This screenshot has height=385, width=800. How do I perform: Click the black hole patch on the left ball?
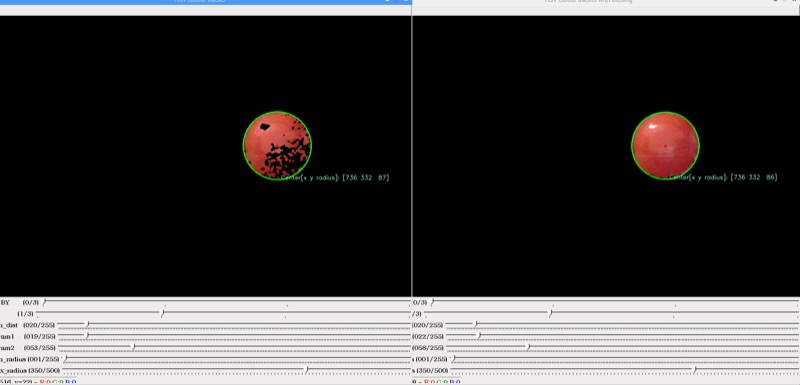265,127
